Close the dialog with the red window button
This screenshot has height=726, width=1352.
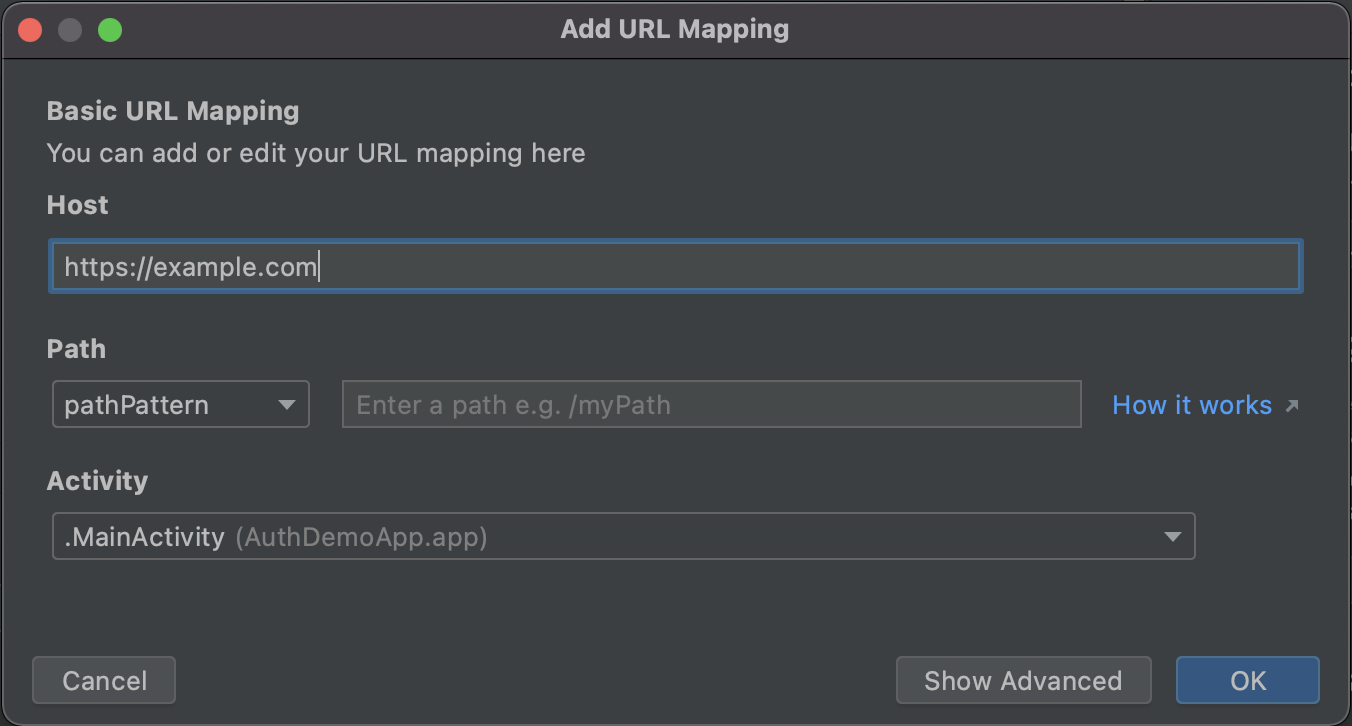pyautogui.click(x=30, y=30)
